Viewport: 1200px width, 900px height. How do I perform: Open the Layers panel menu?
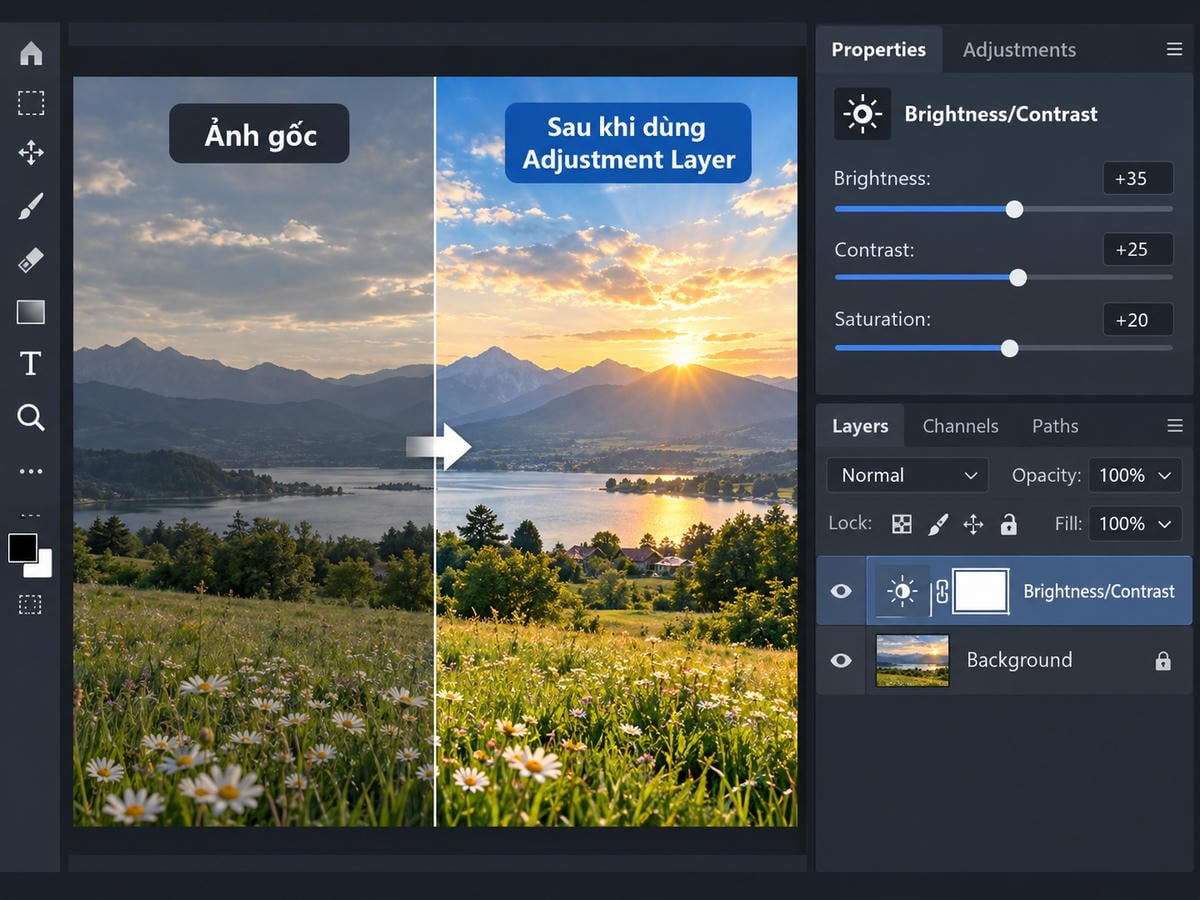click(x=1174, y=426)
